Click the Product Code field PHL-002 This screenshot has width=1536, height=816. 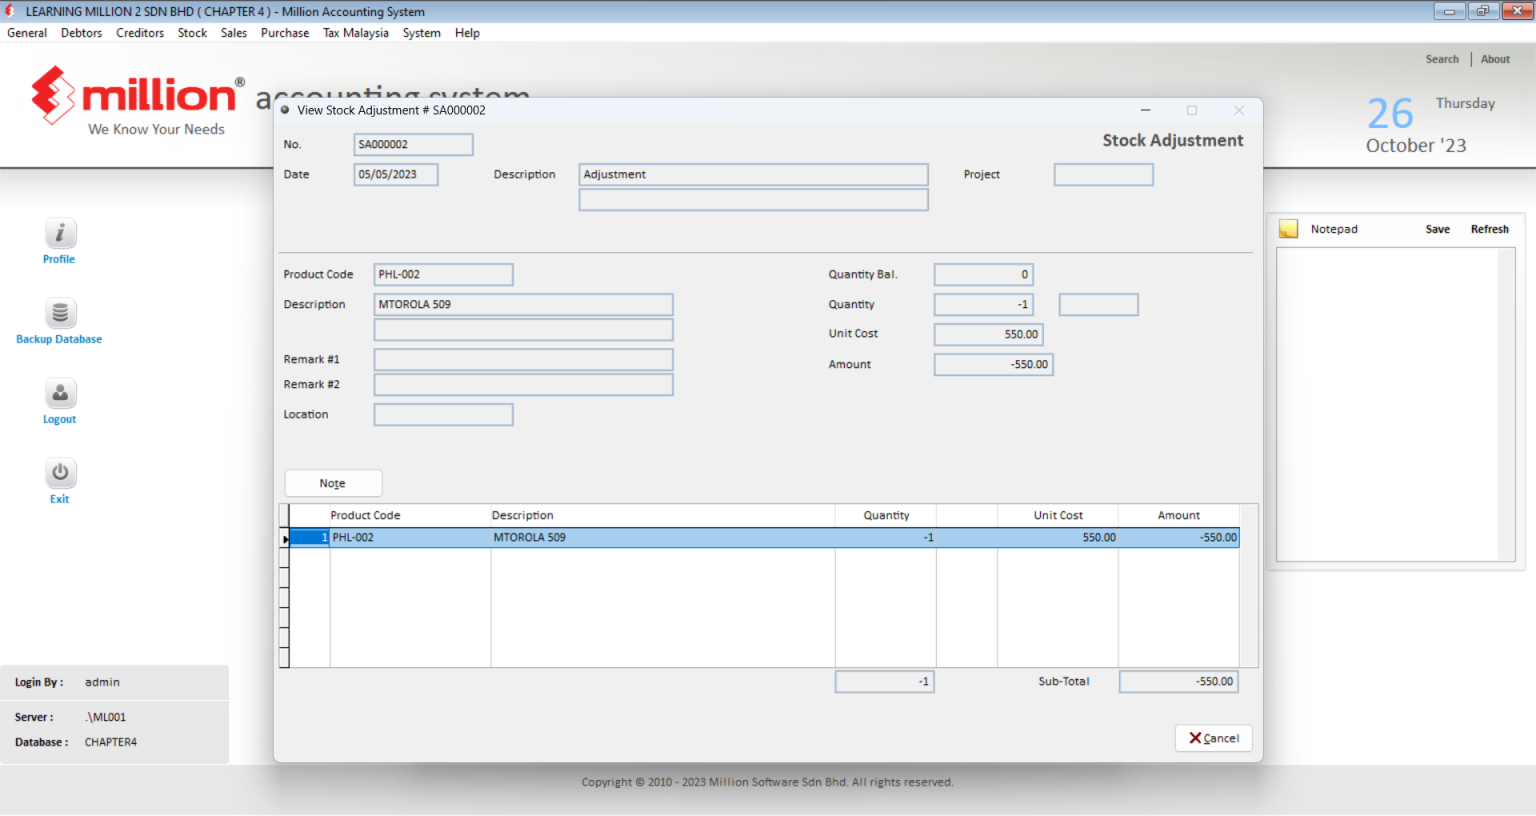(444, 275)
